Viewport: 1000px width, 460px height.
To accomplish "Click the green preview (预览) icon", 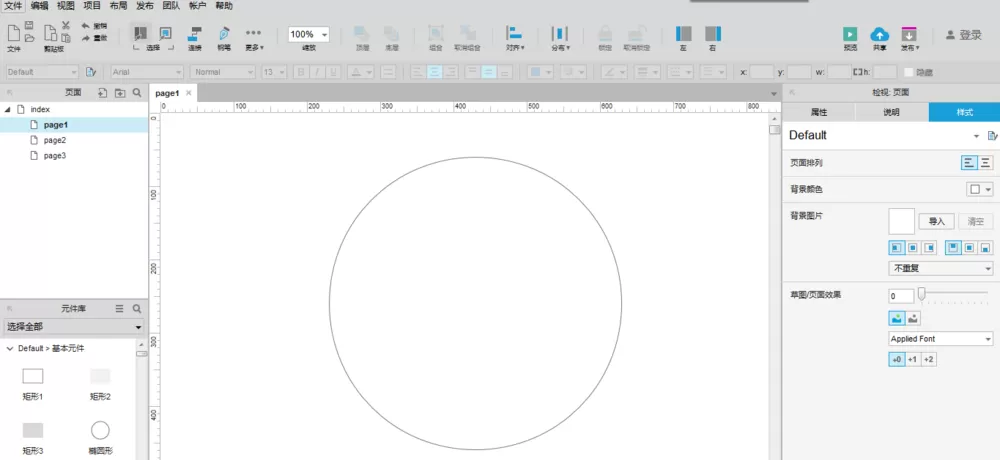I will [x=849, y=34].
